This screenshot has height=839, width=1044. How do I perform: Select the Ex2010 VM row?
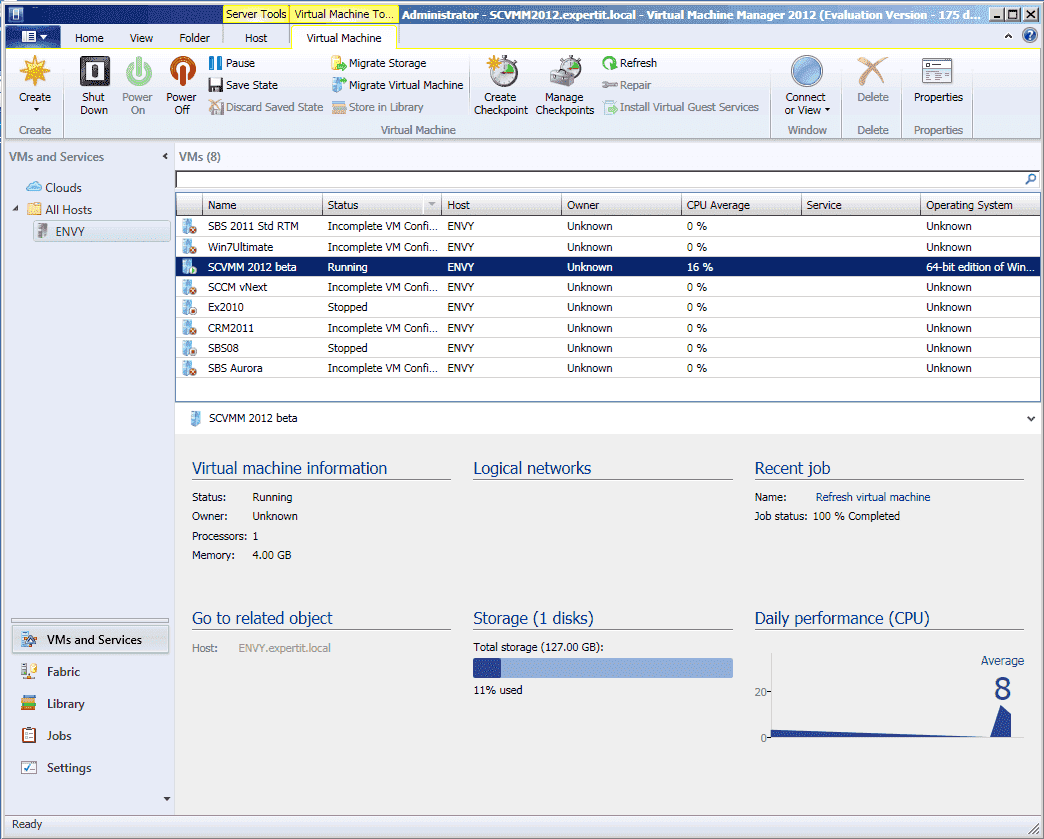[x=607, y=307]
